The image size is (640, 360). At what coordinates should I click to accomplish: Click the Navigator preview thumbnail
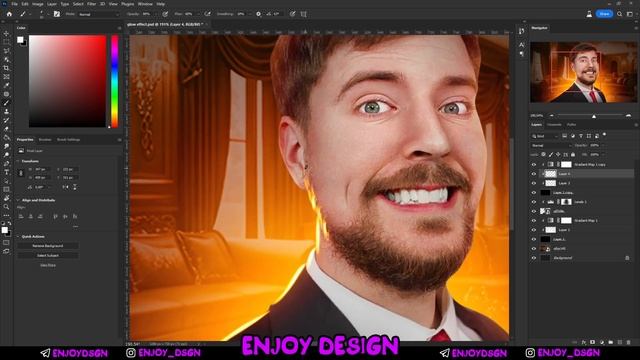(x=583, y=72)
